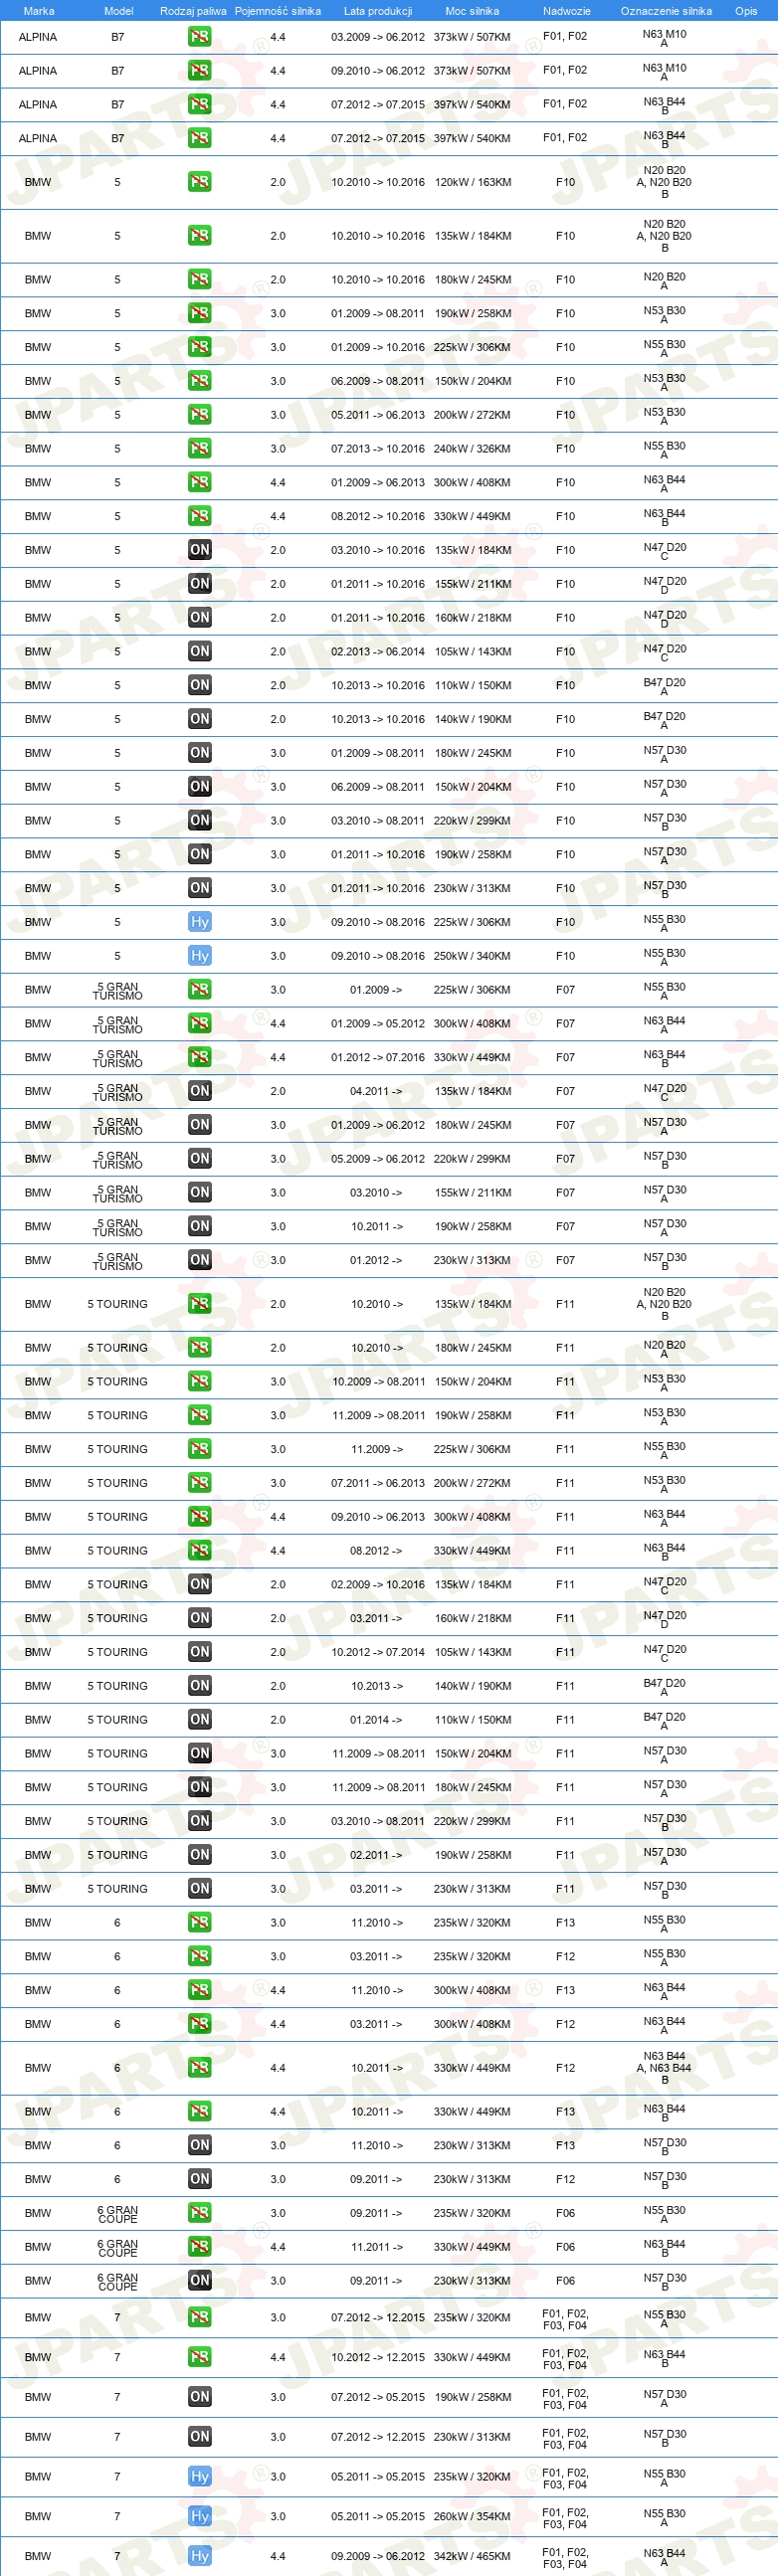Screen dimensions: 778x2576
Task: Click diesel ON icon in BMW 5 F10 155kW / 211KM row
Action: [x=200, y=584]
